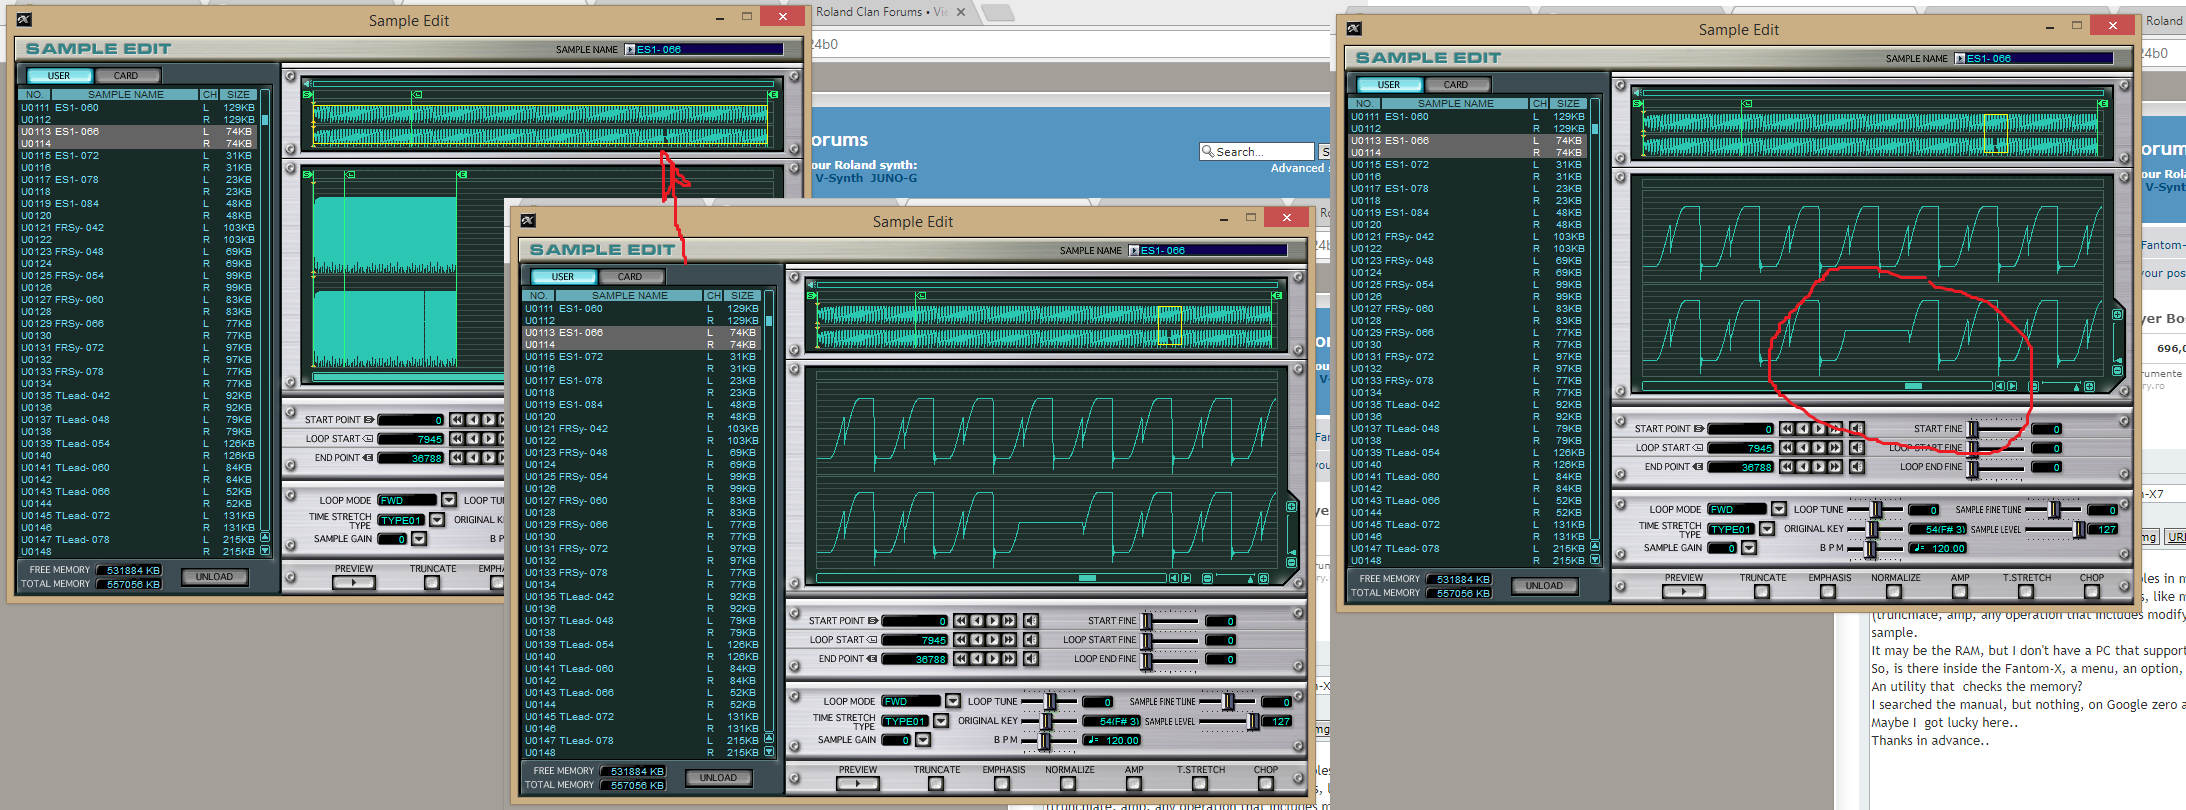Viewport: 2186px width, 810px height.
Task: Click UNLOAD button in left window
Action: coord(214,577)
